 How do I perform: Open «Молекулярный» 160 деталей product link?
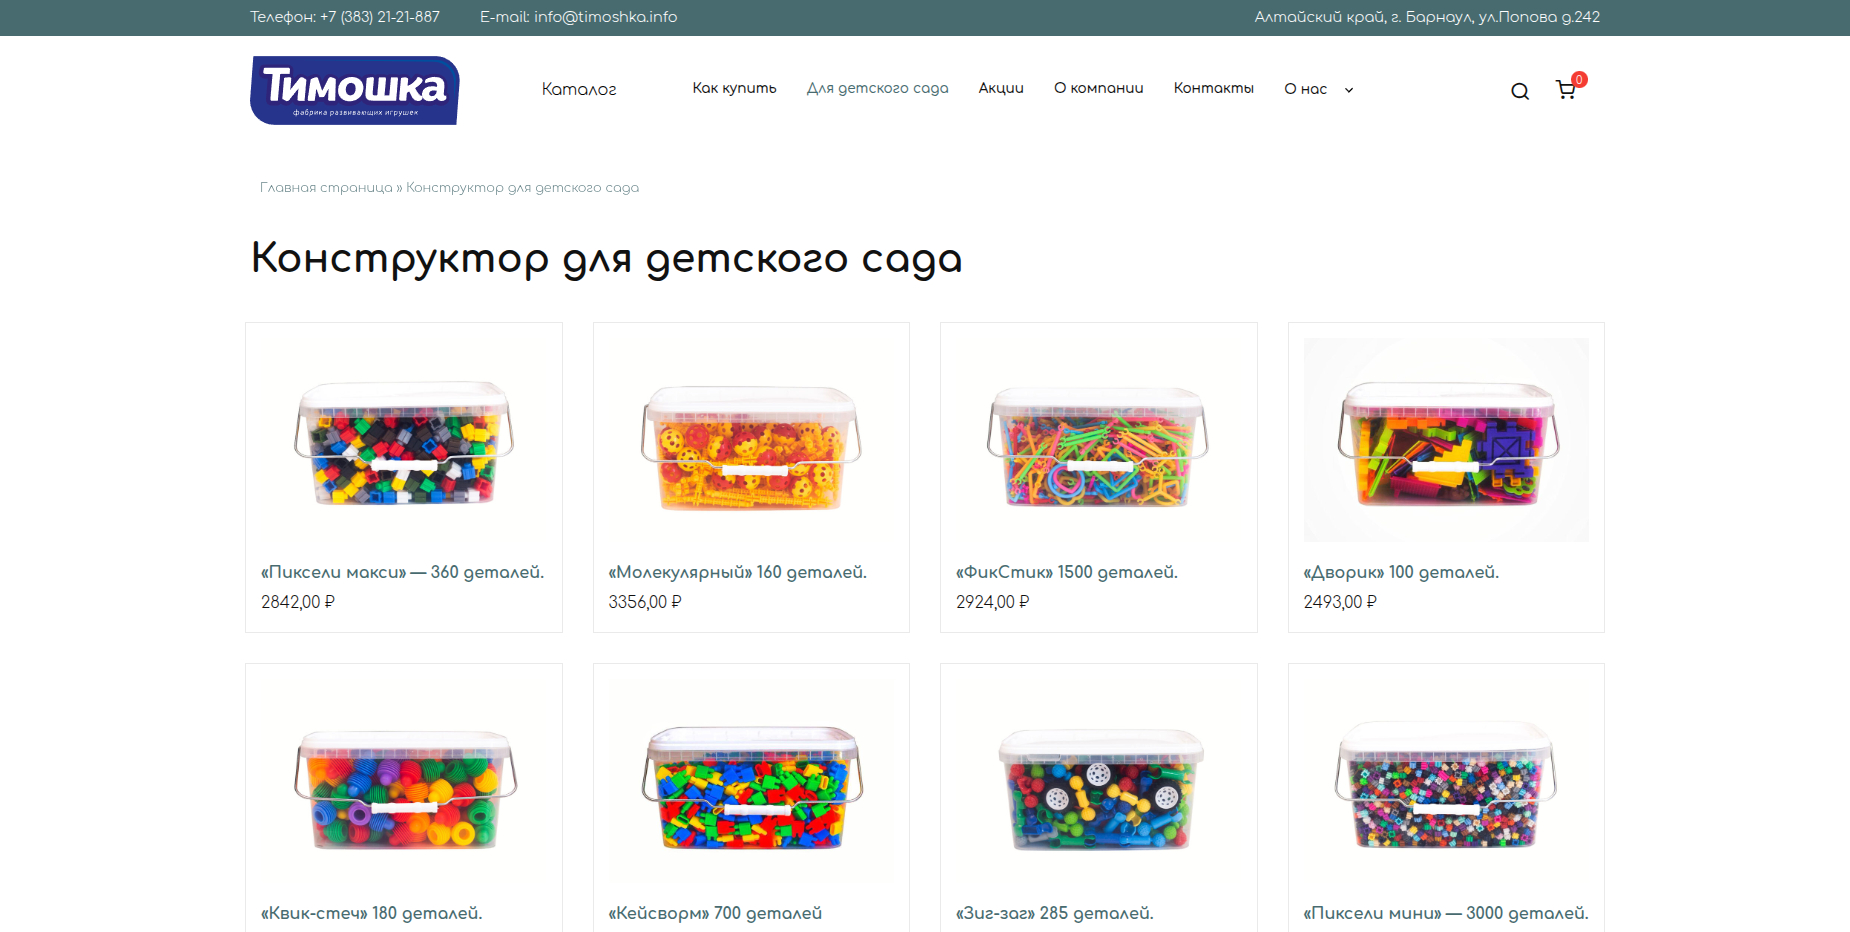click(x=737, y=572)
